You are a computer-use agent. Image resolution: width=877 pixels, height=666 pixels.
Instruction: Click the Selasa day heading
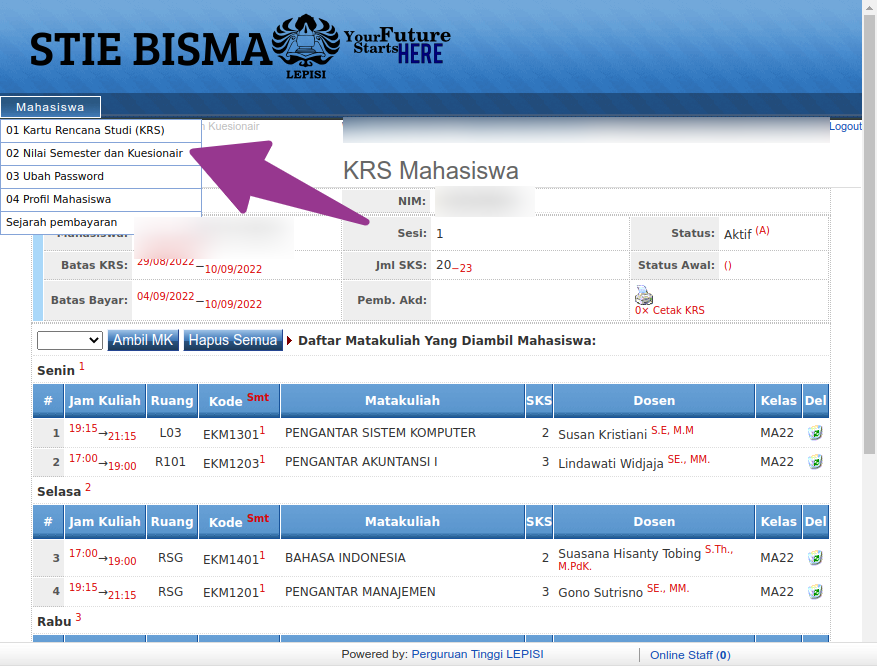pos(59,492)
